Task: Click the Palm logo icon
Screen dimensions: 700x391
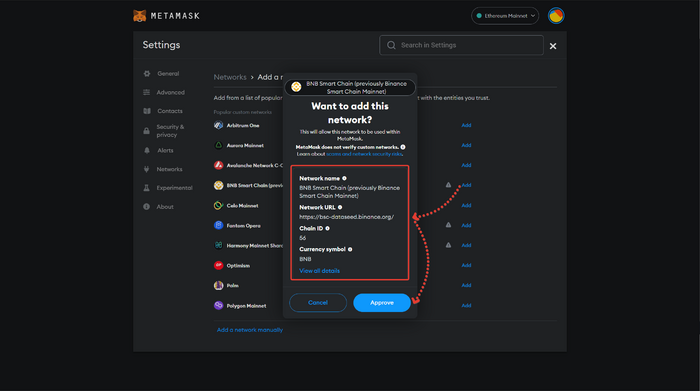Action: pos(218,285)
